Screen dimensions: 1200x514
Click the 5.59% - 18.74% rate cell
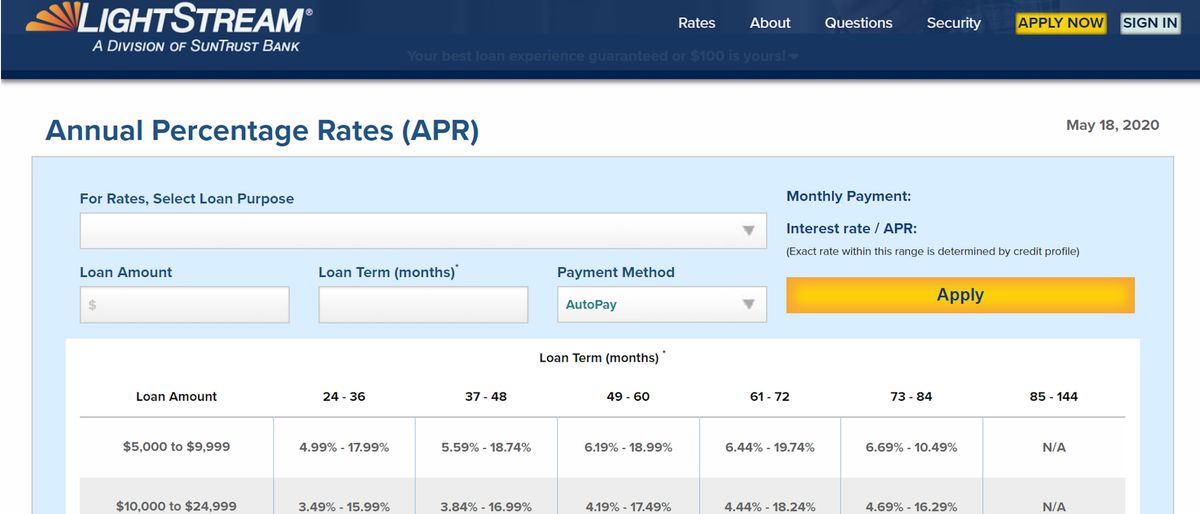pos(486,447)
